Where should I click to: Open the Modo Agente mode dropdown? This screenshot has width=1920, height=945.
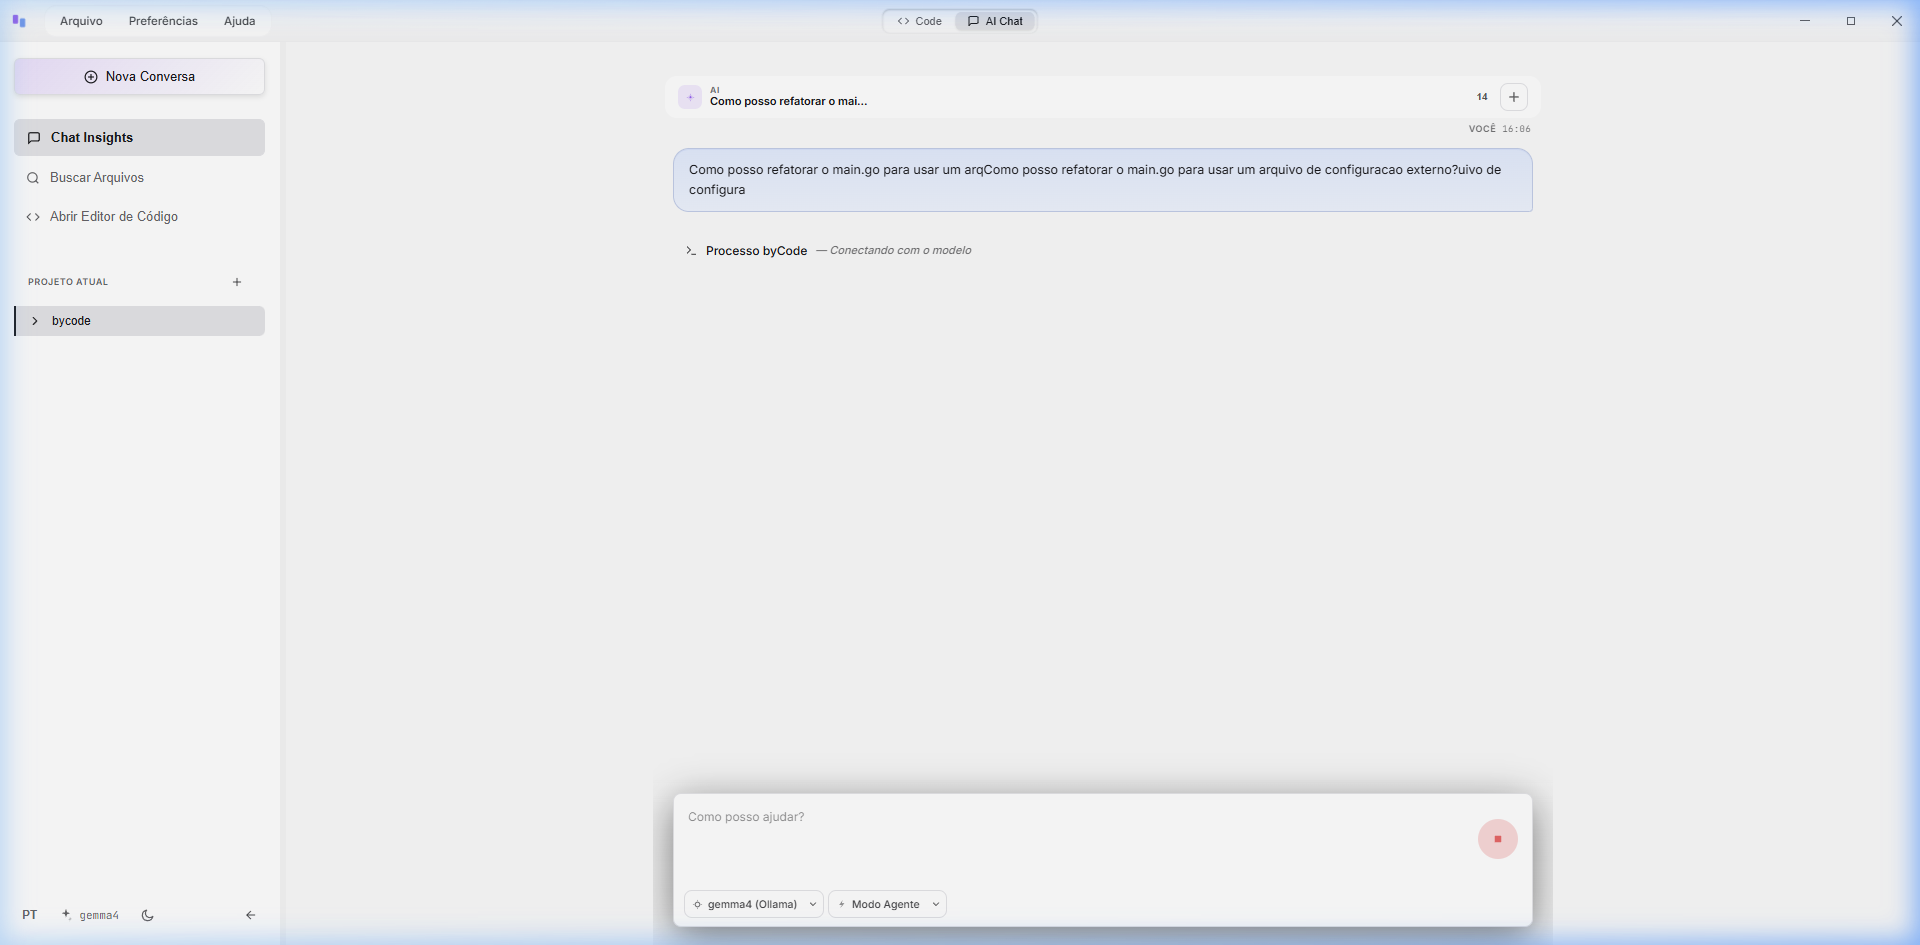click(x=887, y=904)
